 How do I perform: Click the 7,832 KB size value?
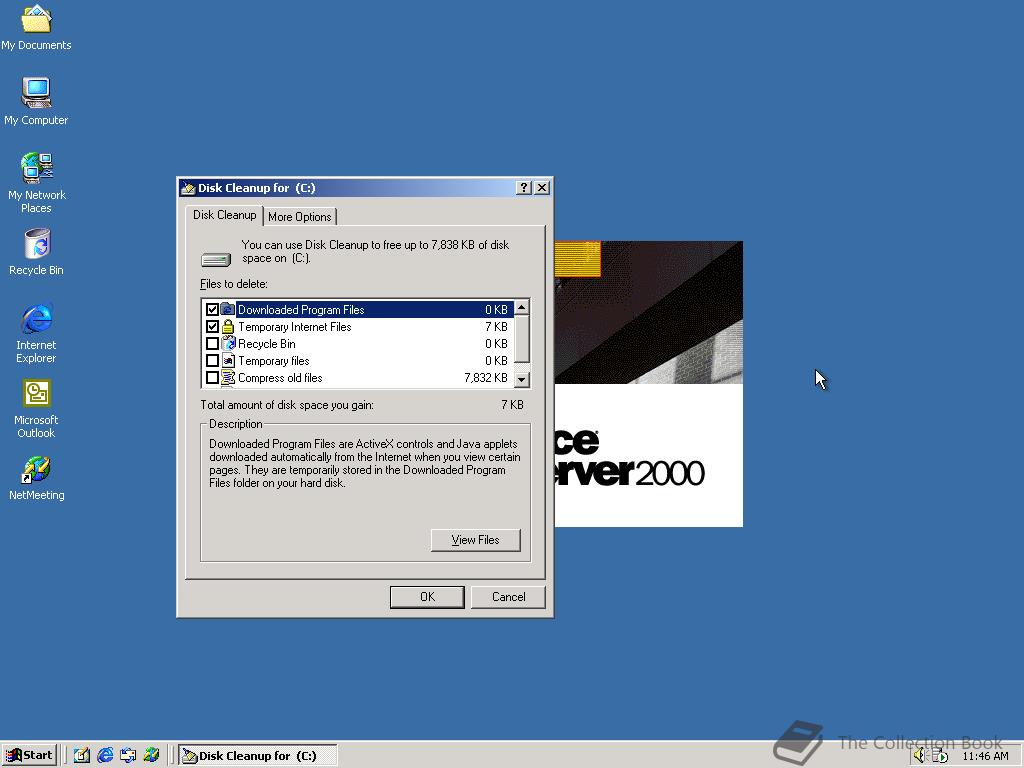pyautogui.click(x=486, y=377)
